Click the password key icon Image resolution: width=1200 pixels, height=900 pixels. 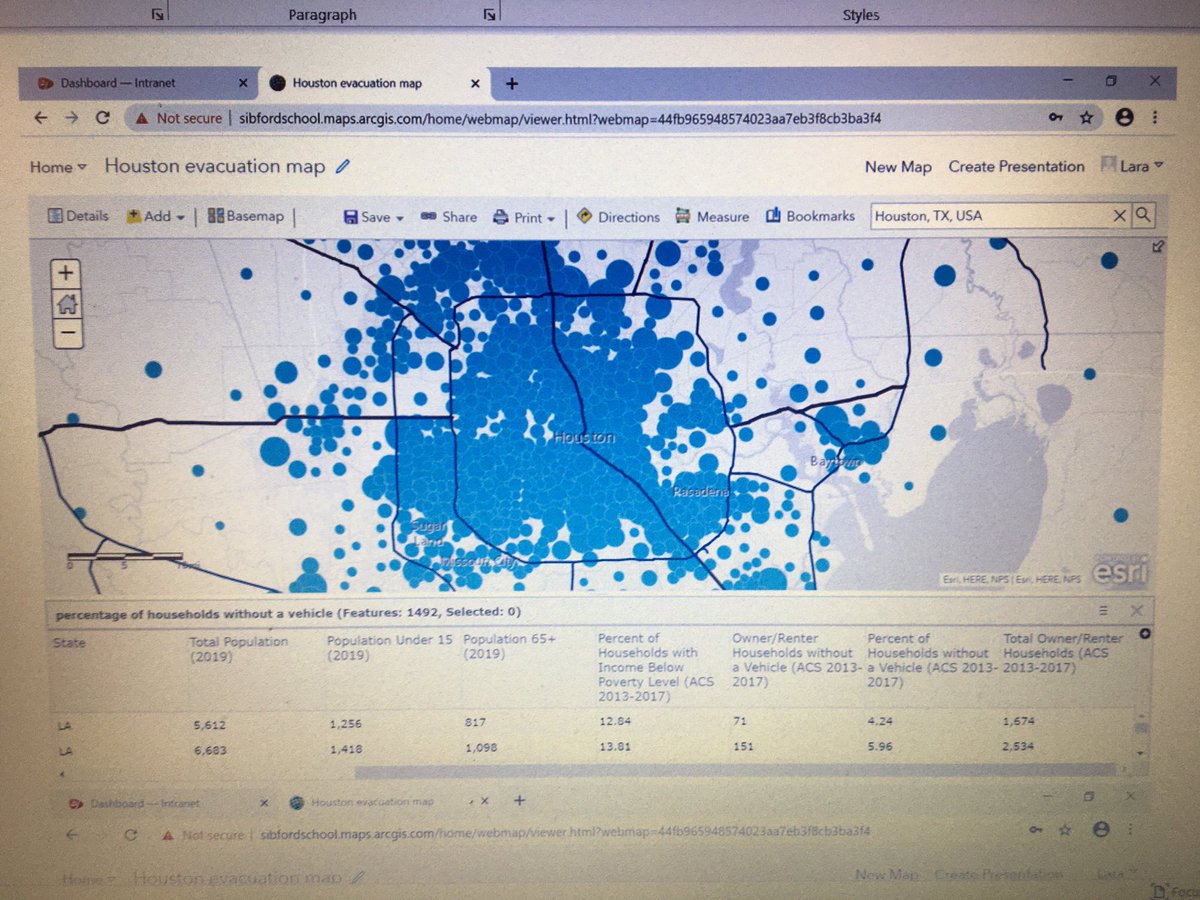coord(1057,118)
